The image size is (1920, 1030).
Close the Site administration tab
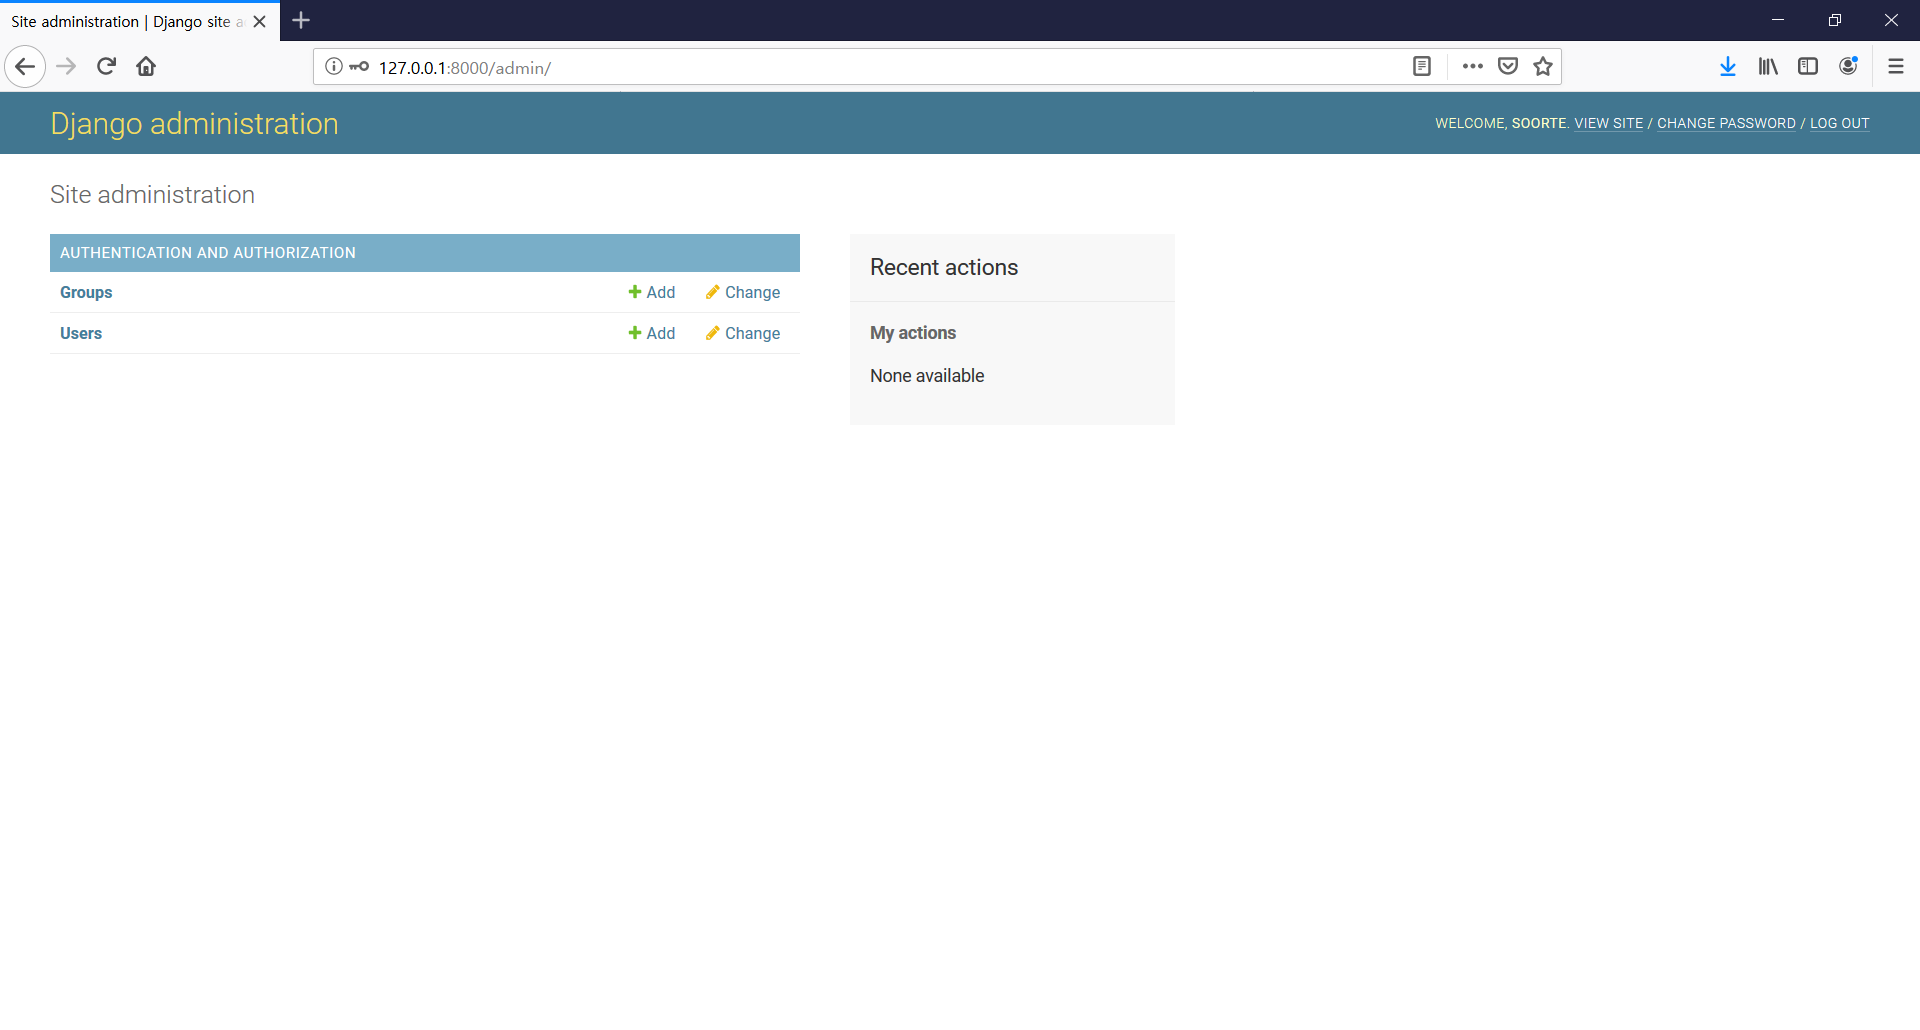click(260, 21)
